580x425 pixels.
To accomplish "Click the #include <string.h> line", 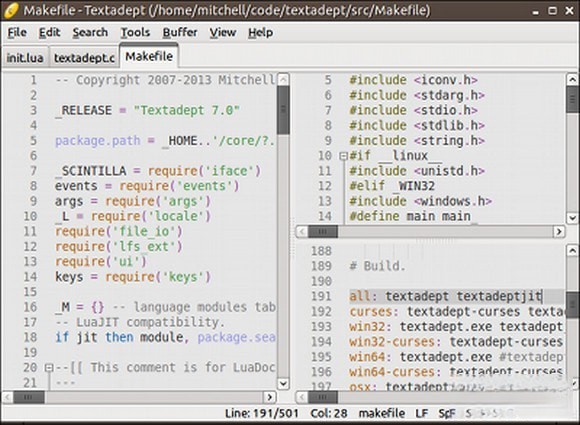I will pyautogui.click(x=417, y=141).
